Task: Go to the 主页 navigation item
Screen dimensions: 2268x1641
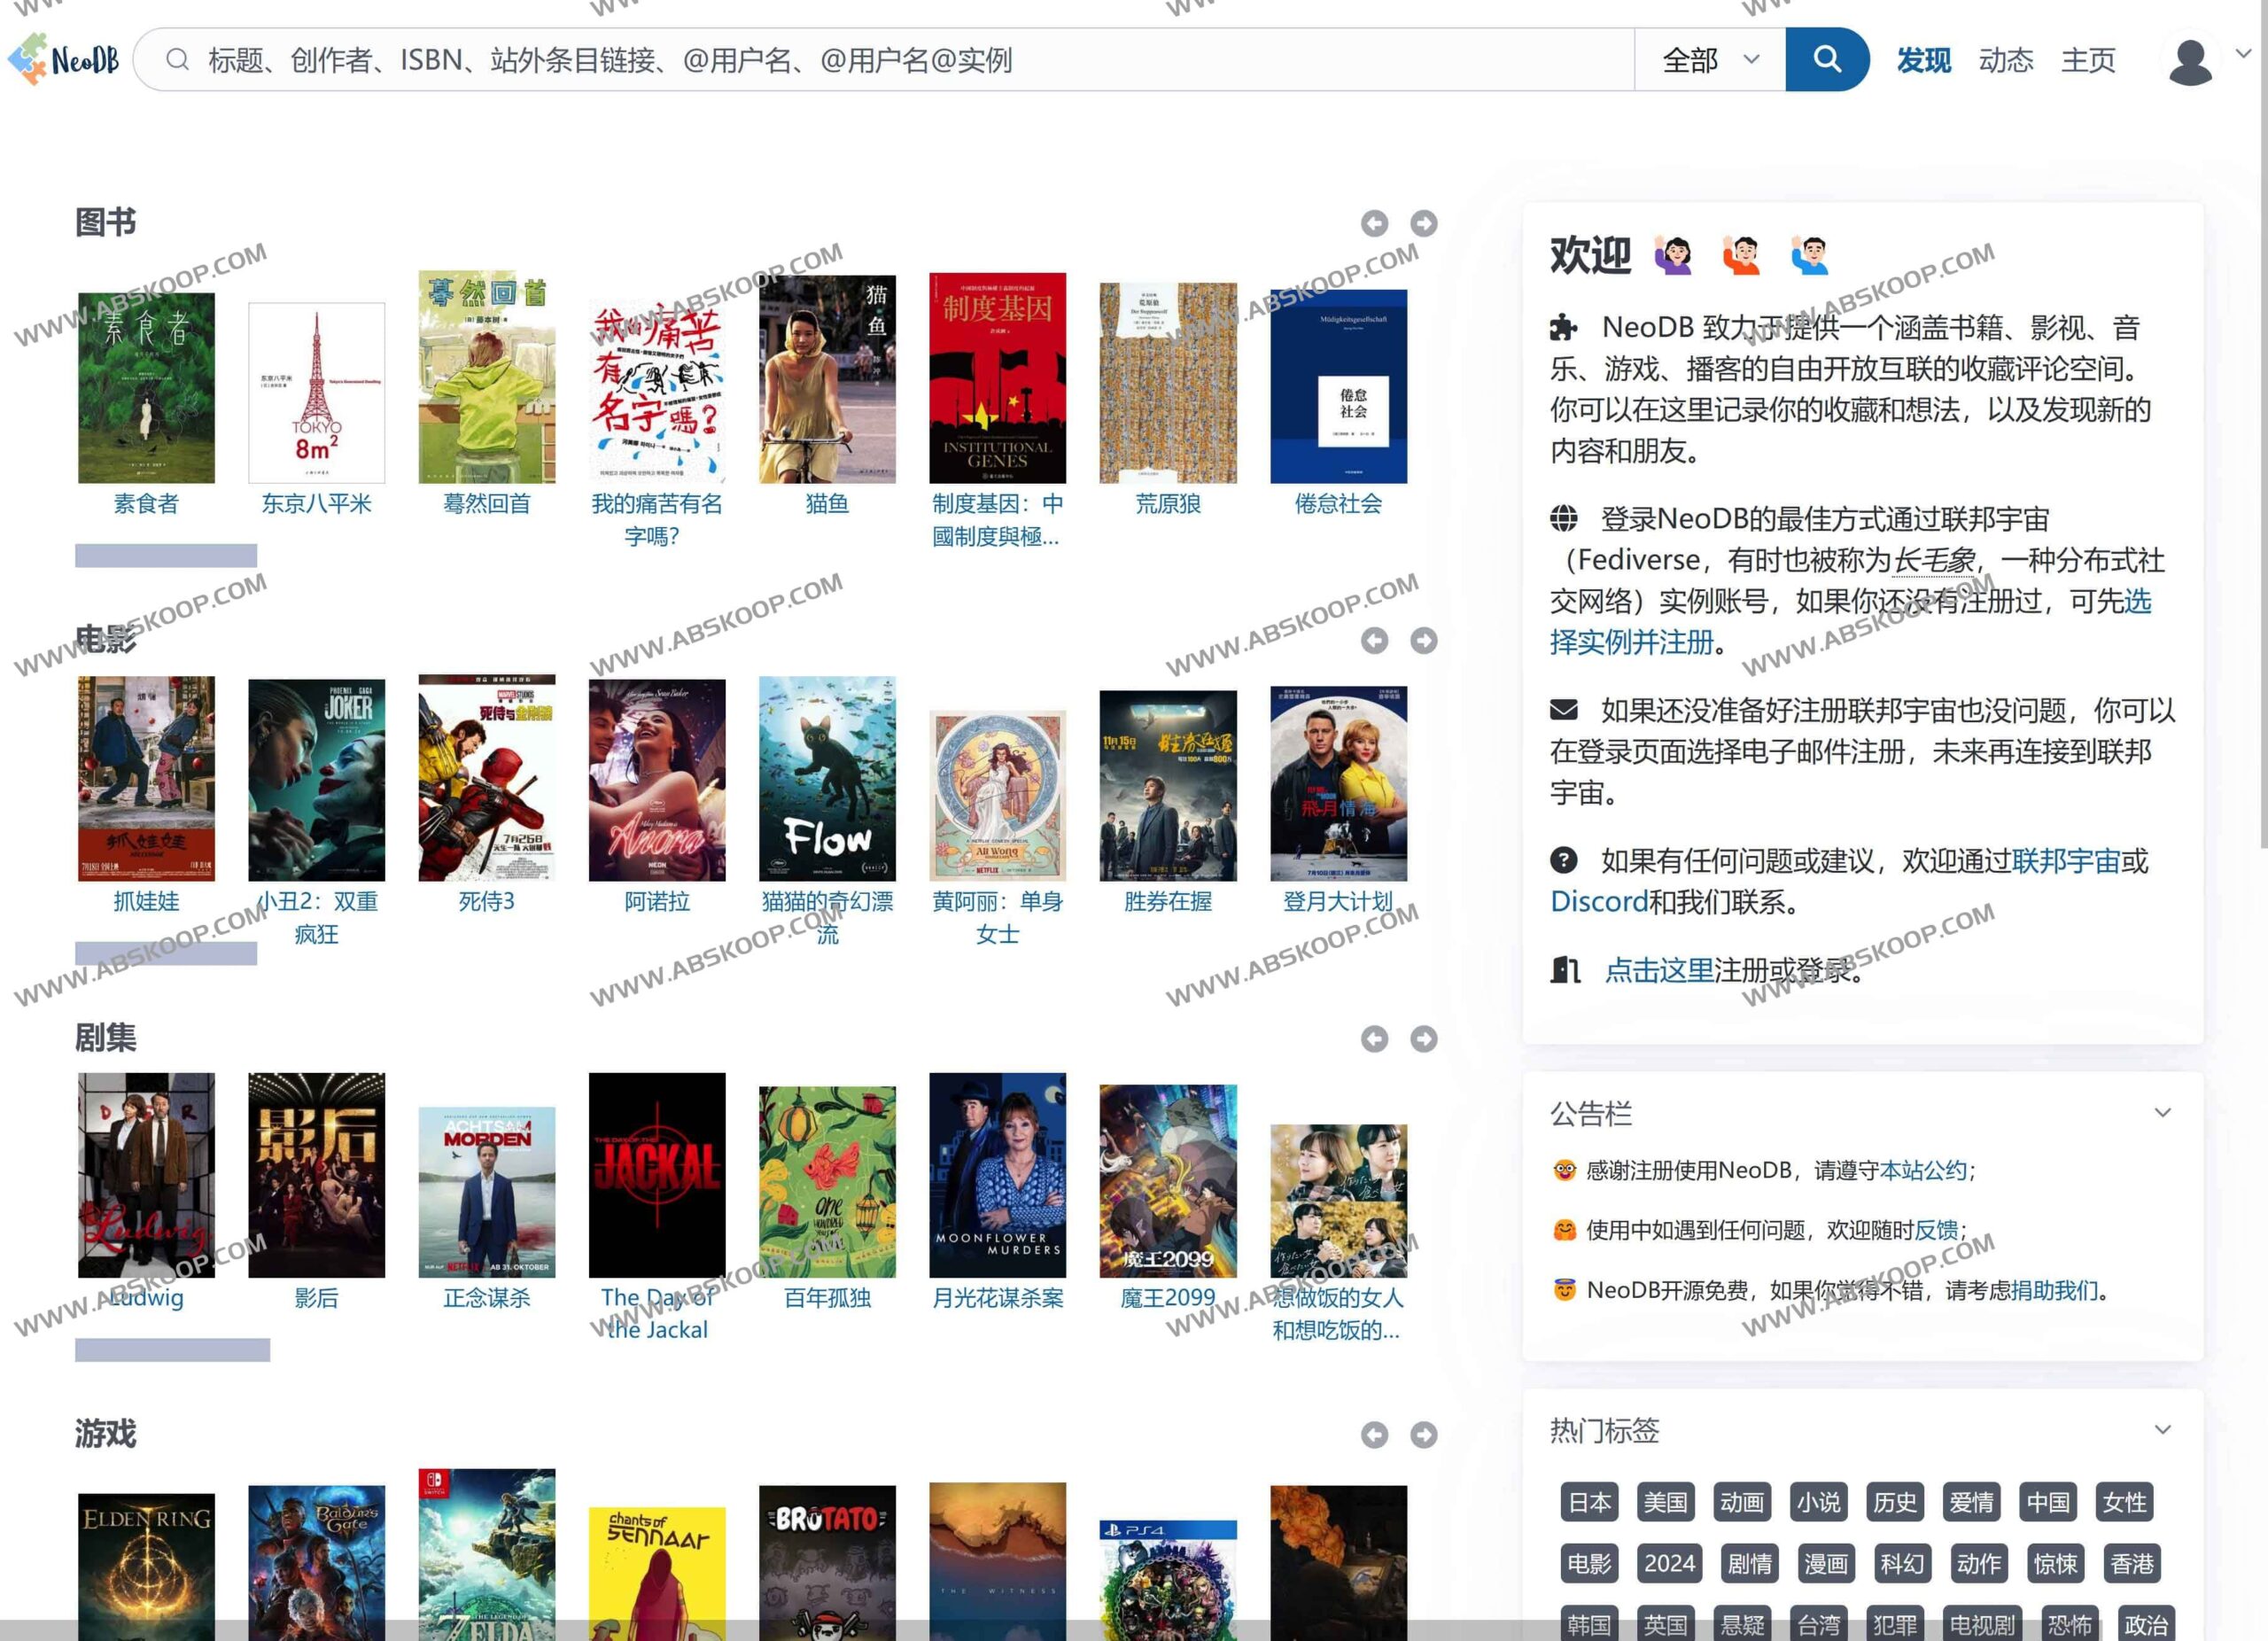Action: coord(2088,60)
